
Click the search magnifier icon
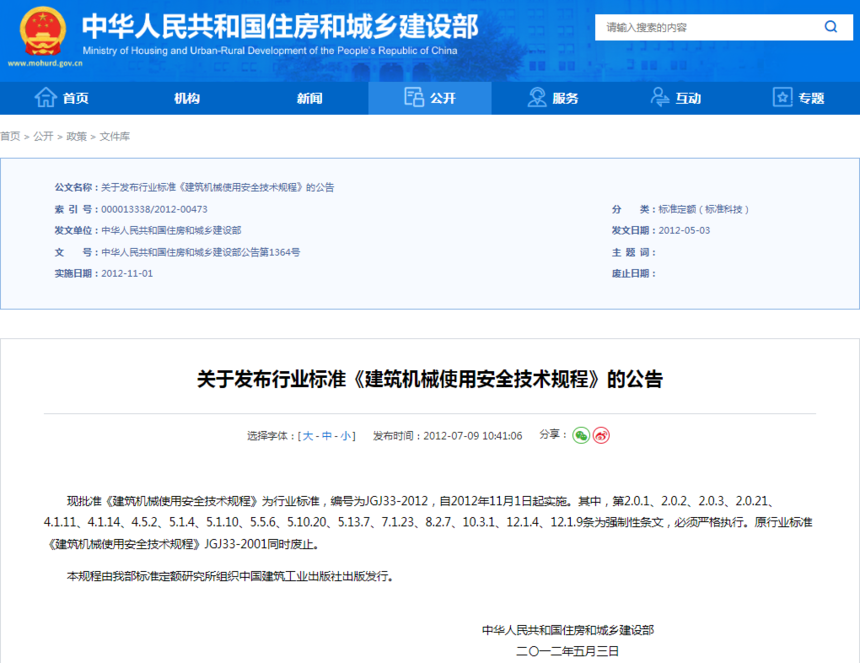[x=831, y=27]
